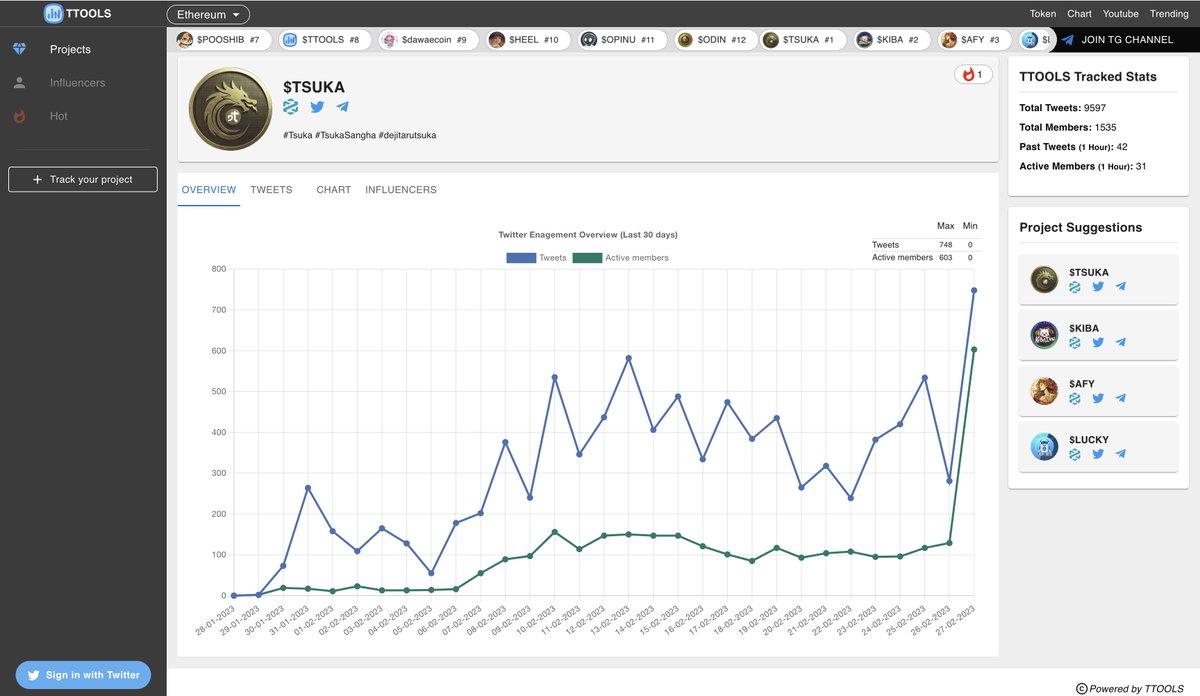This screenshot has width=1200, height=696.
Task: Open DEX icon in $LUCKY suggestion card
Action: tap(1075, 454)
